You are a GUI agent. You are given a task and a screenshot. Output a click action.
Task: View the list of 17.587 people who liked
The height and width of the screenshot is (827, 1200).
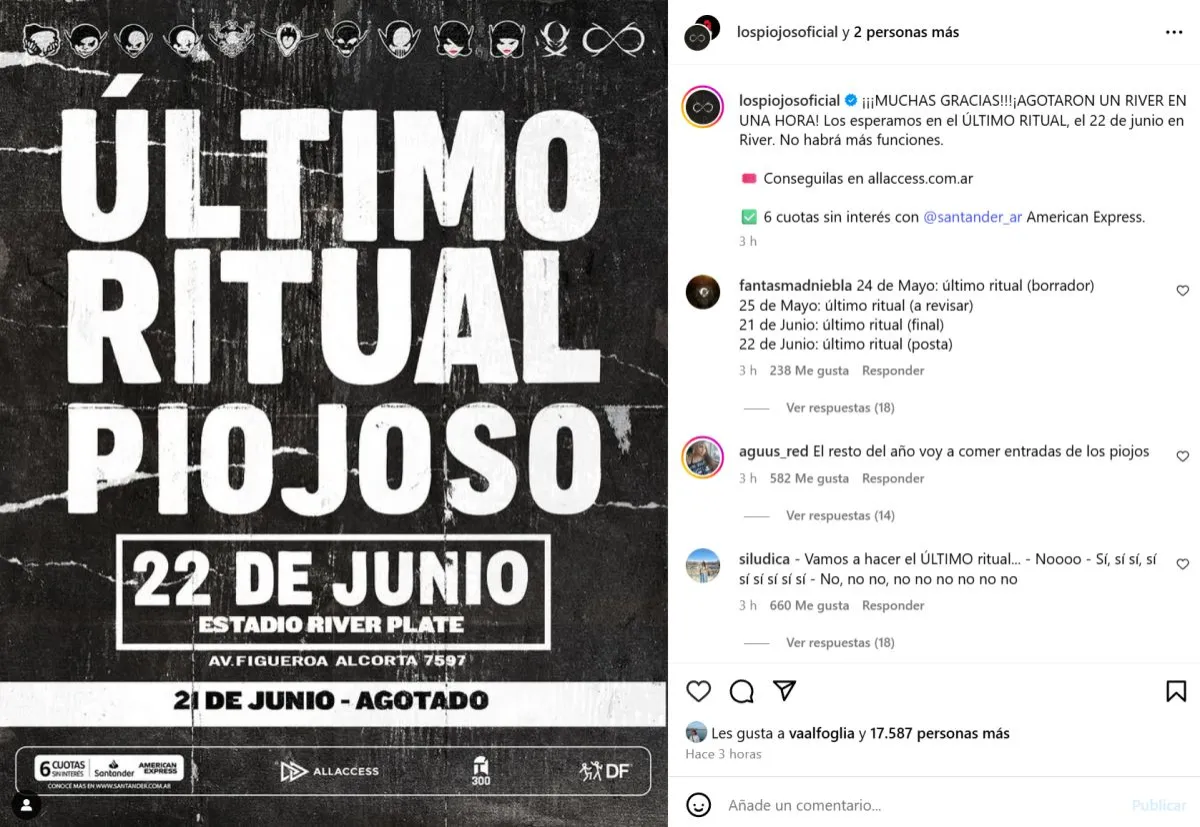(940, 733)
